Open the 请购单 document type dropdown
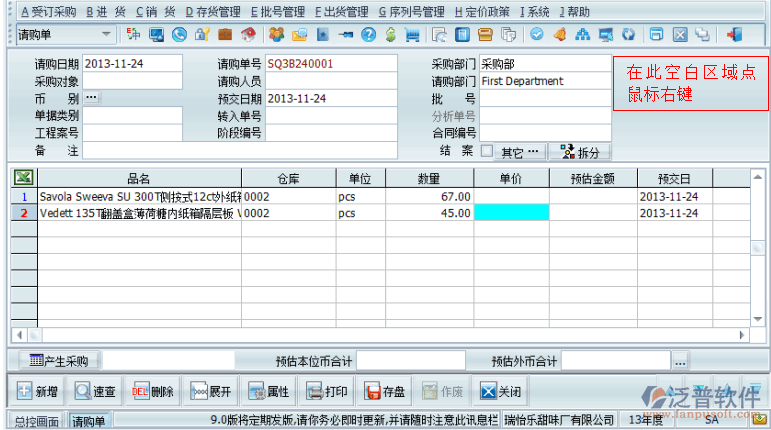The width and height of the screenshot is (771, 430). 106,34
